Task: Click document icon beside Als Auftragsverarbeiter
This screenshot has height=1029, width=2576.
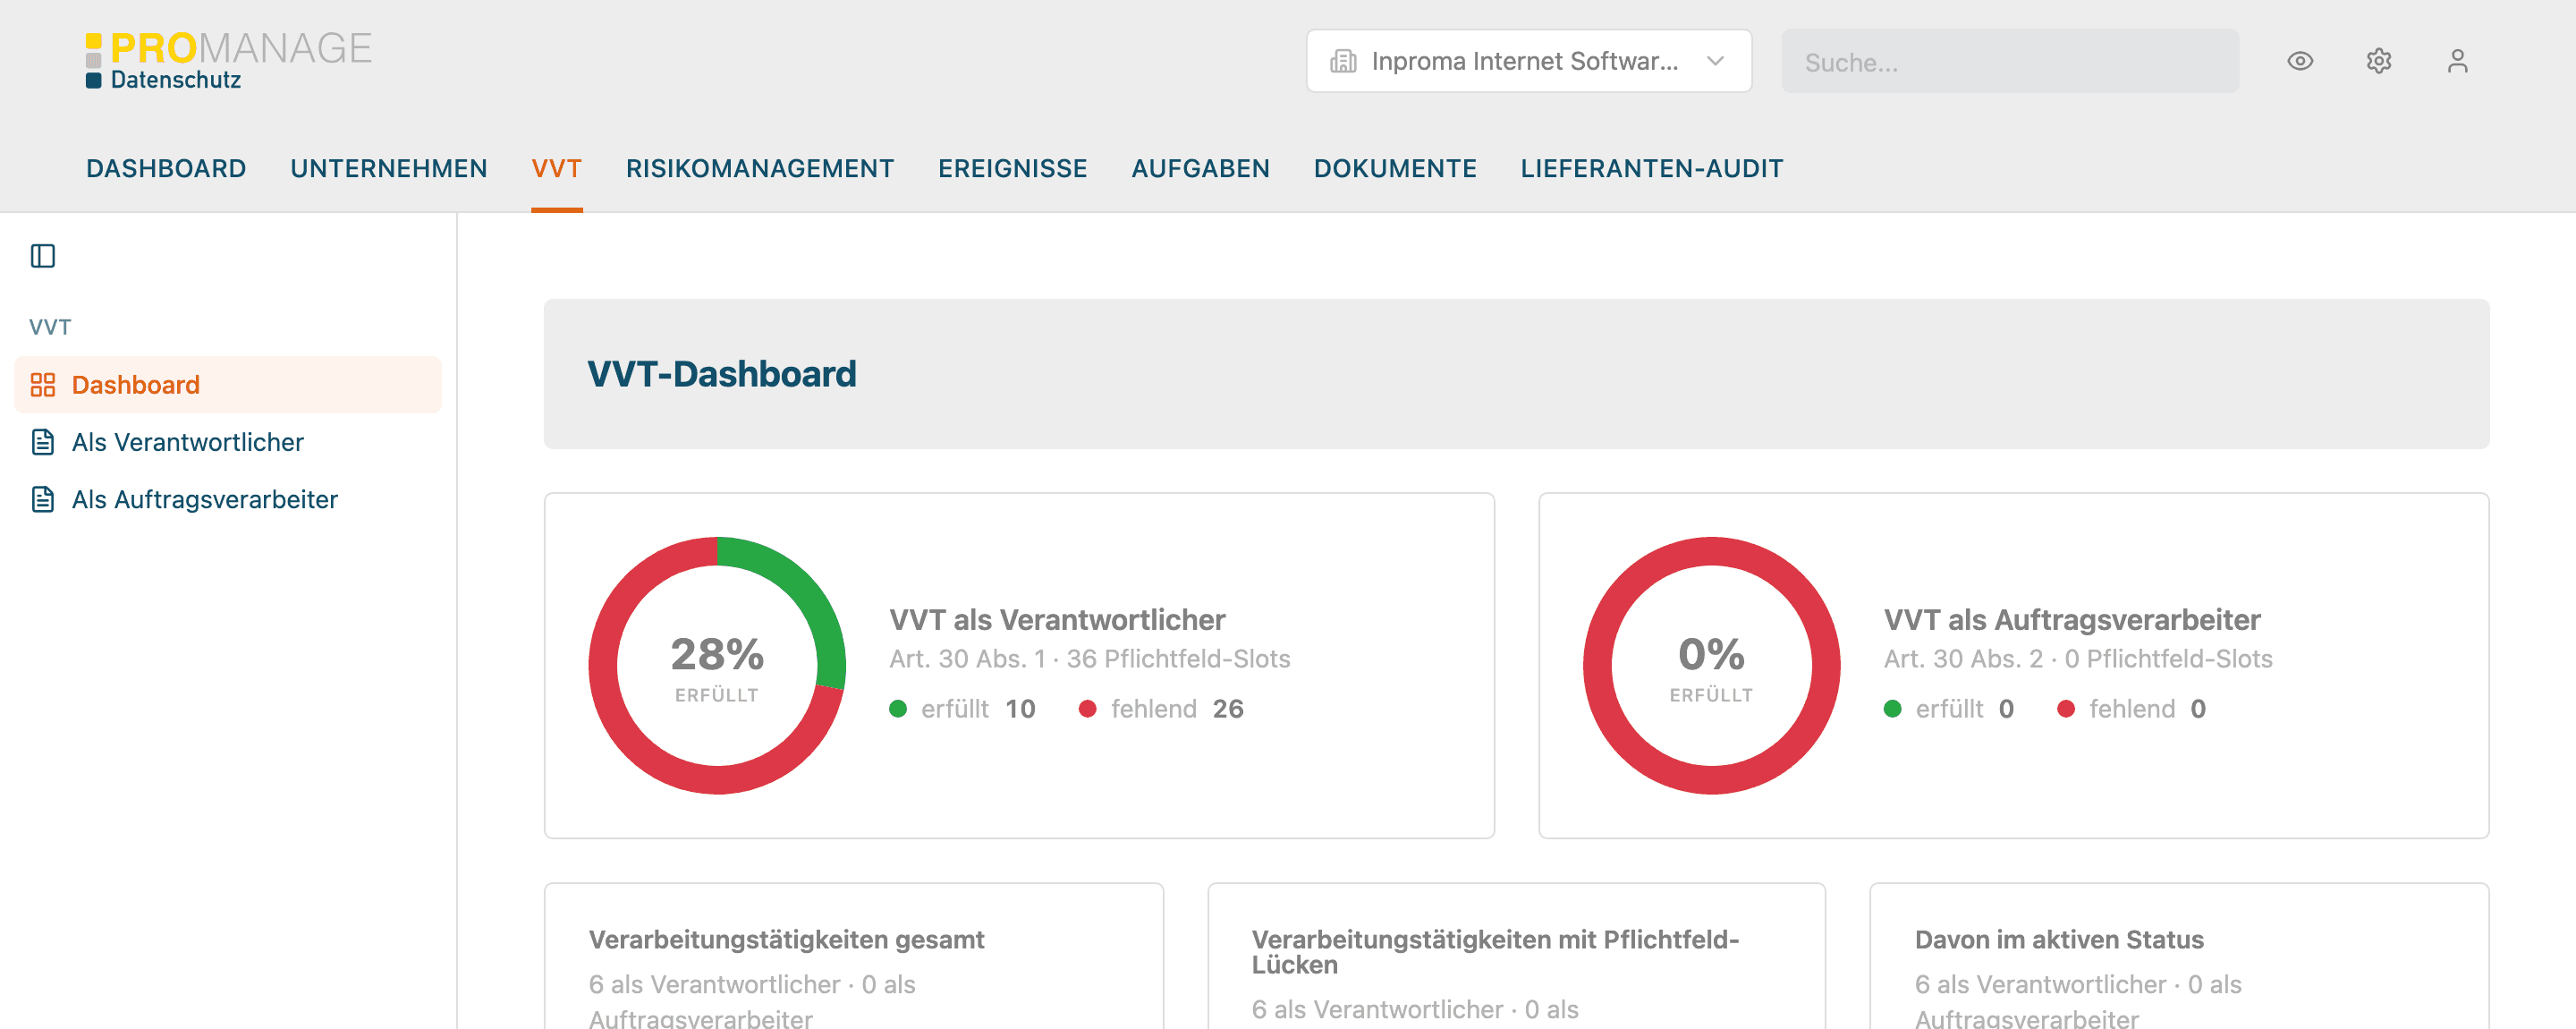Action: coord(43,499)
